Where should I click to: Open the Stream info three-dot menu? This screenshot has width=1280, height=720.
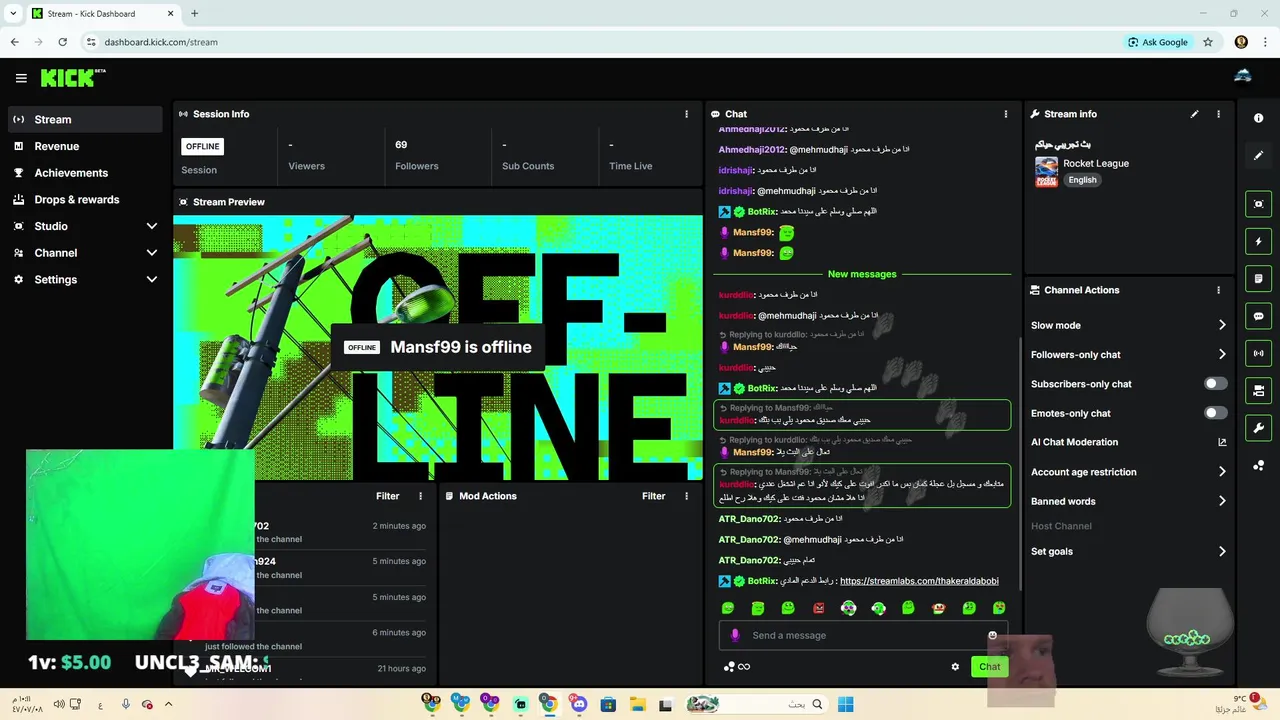pos(1218,114)
